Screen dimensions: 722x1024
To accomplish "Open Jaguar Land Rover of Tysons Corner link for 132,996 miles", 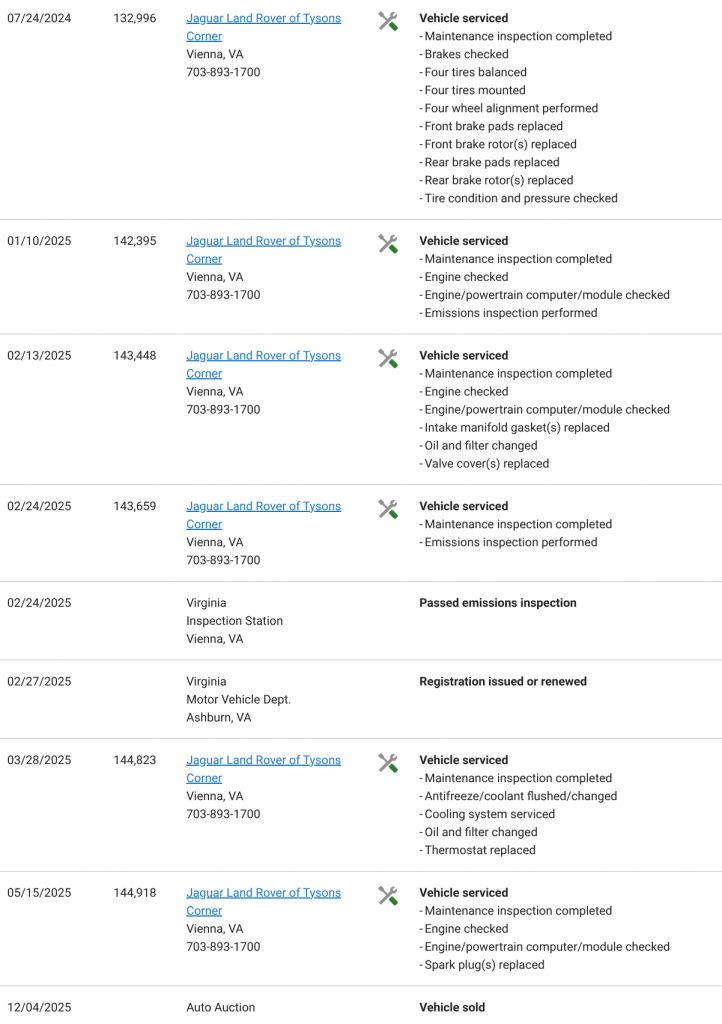I will (x=263, y=27).
